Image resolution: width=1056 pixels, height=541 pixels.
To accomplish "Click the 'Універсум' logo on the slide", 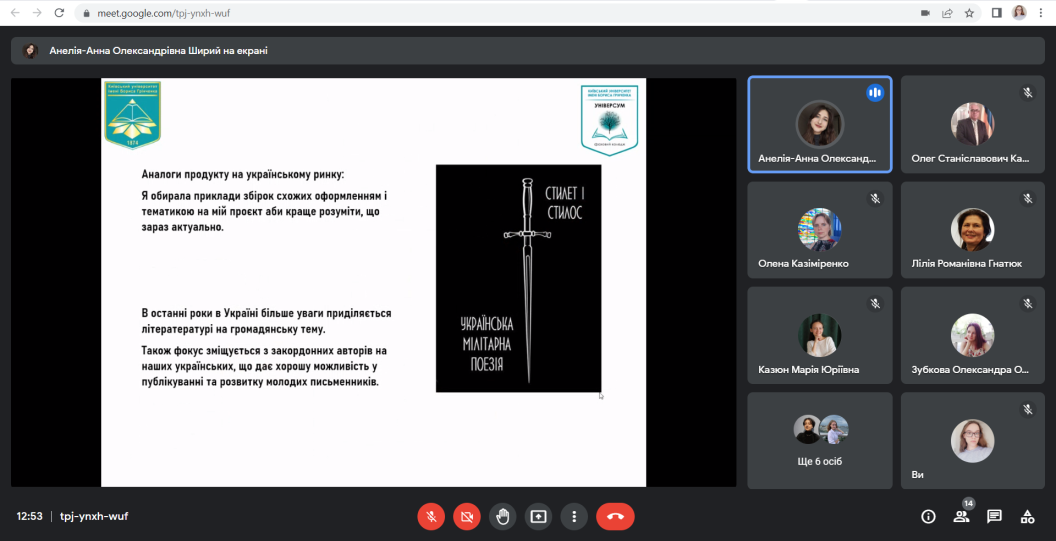I will click(x=609, y=119).
